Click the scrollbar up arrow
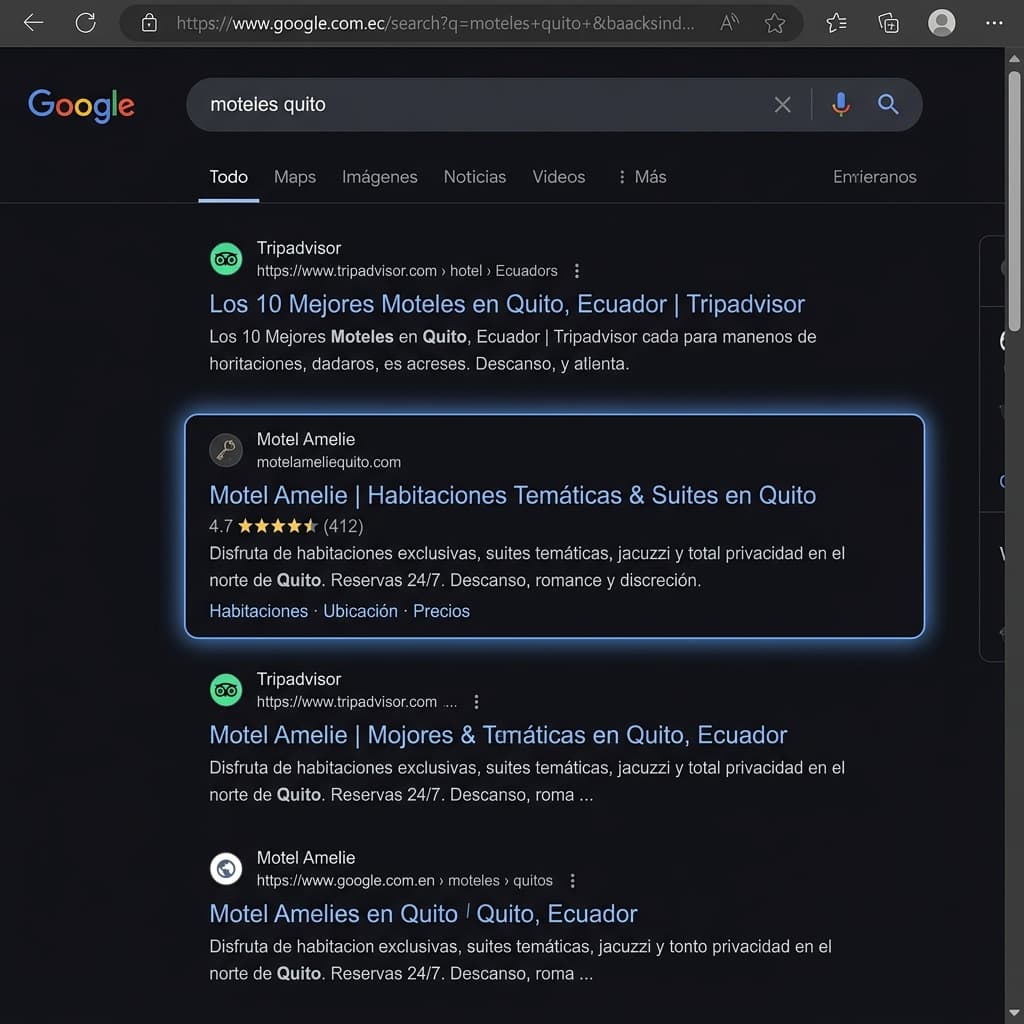 (1014, 59)
